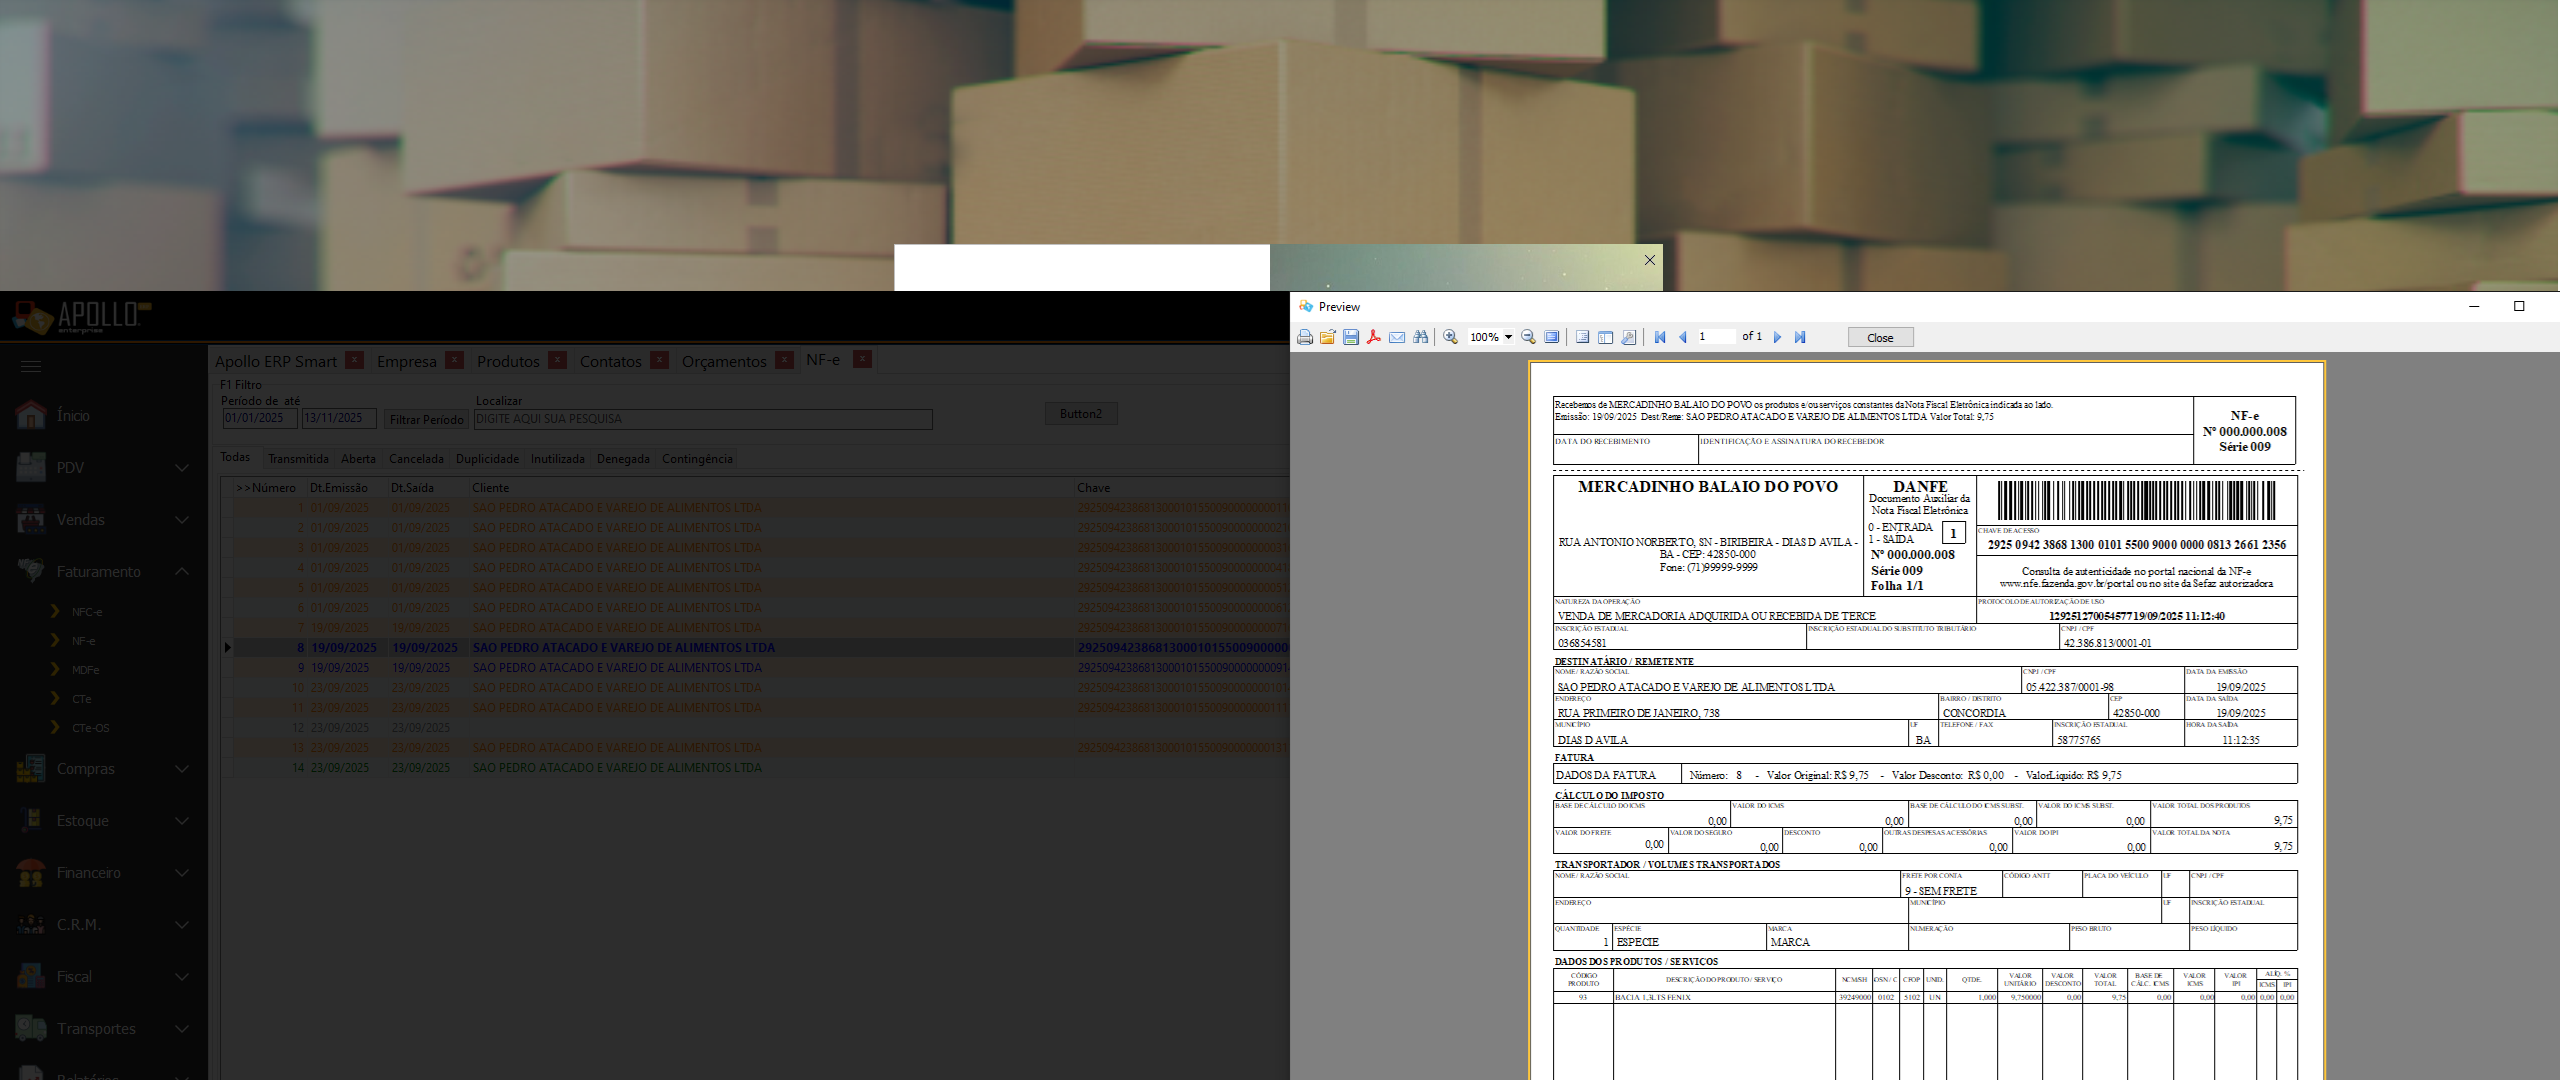Go to the previous preview page
Screen dimensions: 2560x1080
tap(1682, 337)
